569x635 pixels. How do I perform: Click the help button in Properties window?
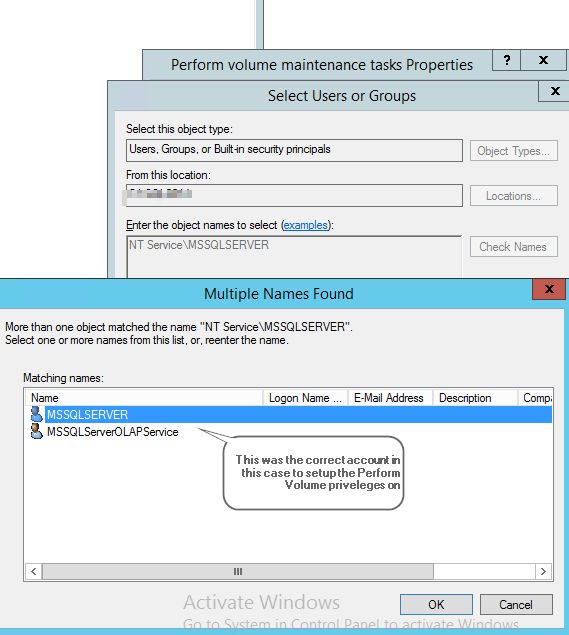(x=506, y=60)
